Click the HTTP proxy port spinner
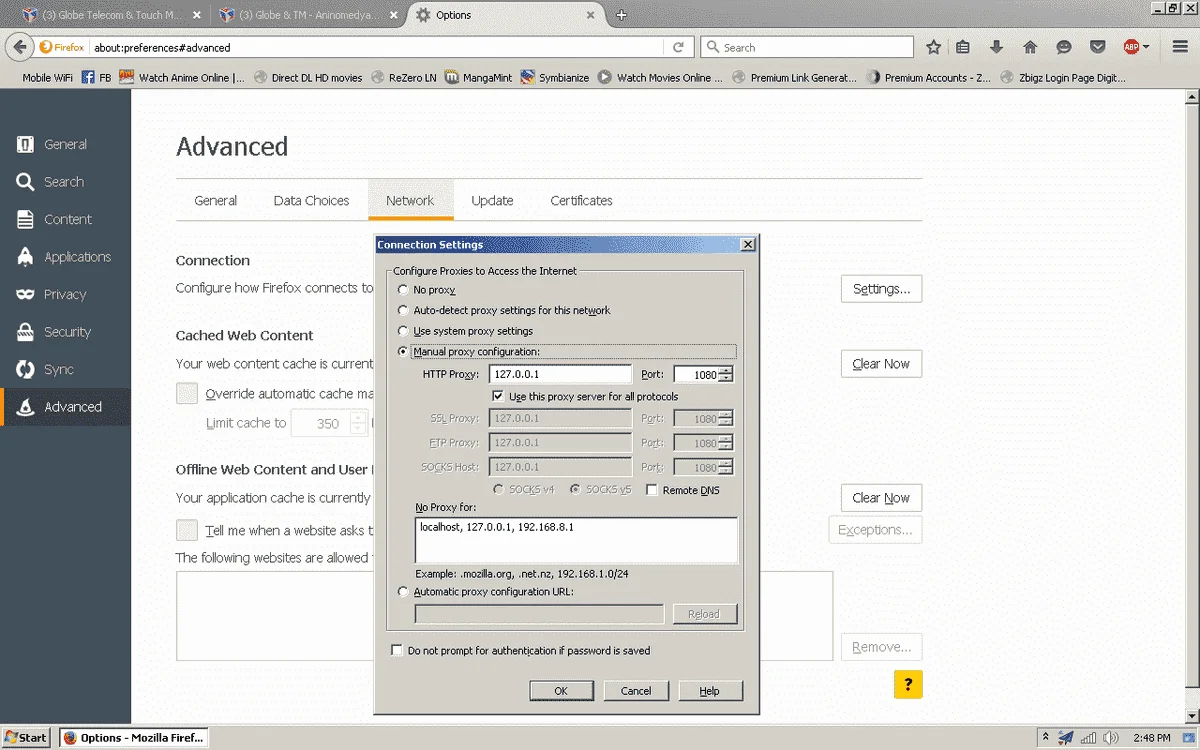The image size is (1200, 750). [726, 374]
